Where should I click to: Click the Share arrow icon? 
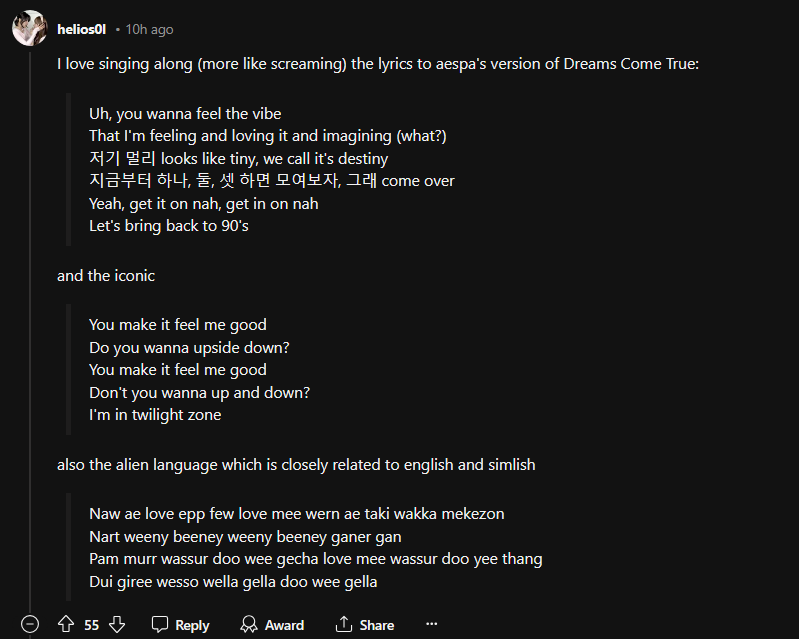pos(344,624)
